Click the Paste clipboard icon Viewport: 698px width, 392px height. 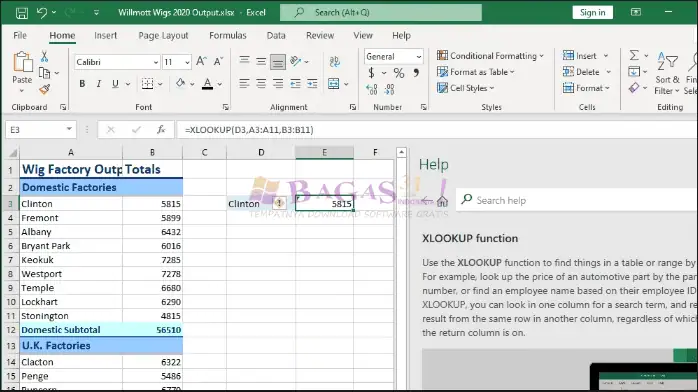coord(22,62)
